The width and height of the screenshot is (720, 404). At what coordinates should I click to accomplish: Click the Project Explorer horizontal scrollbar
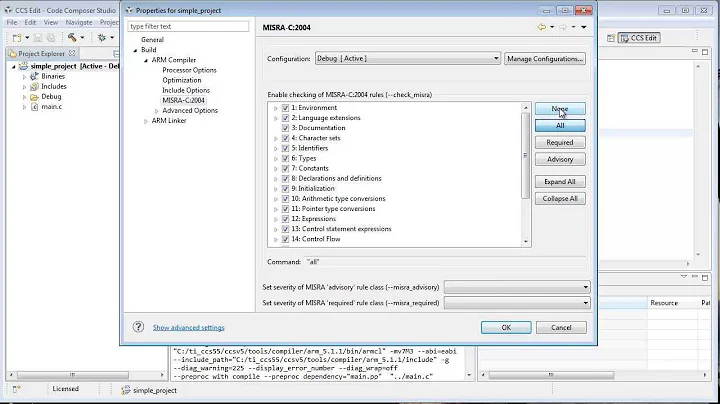pos(73,375)
